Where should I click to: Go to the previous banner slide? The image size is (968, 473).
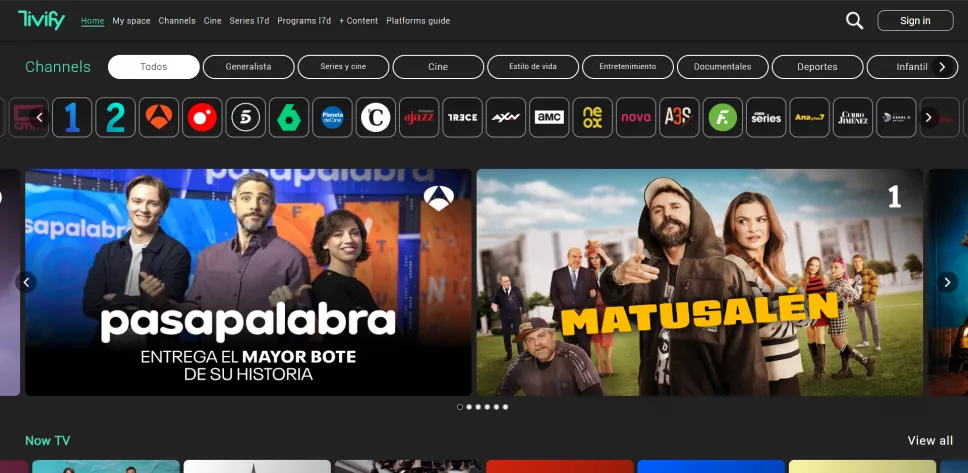(x=27, y=282)
